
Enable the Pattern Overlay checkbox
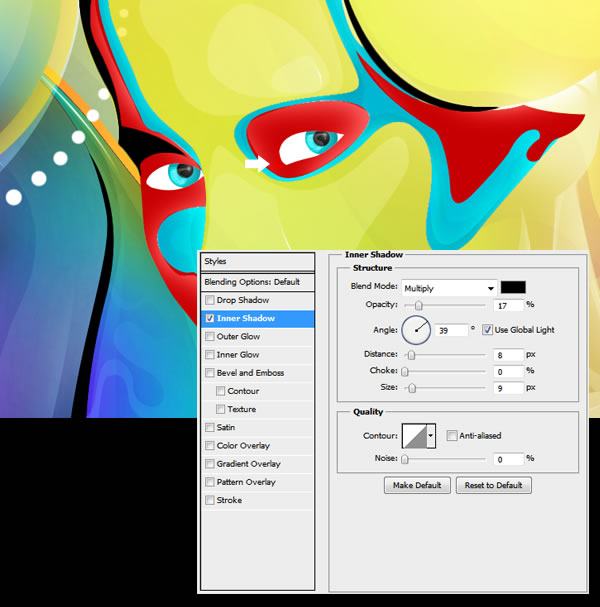point(209,482)
